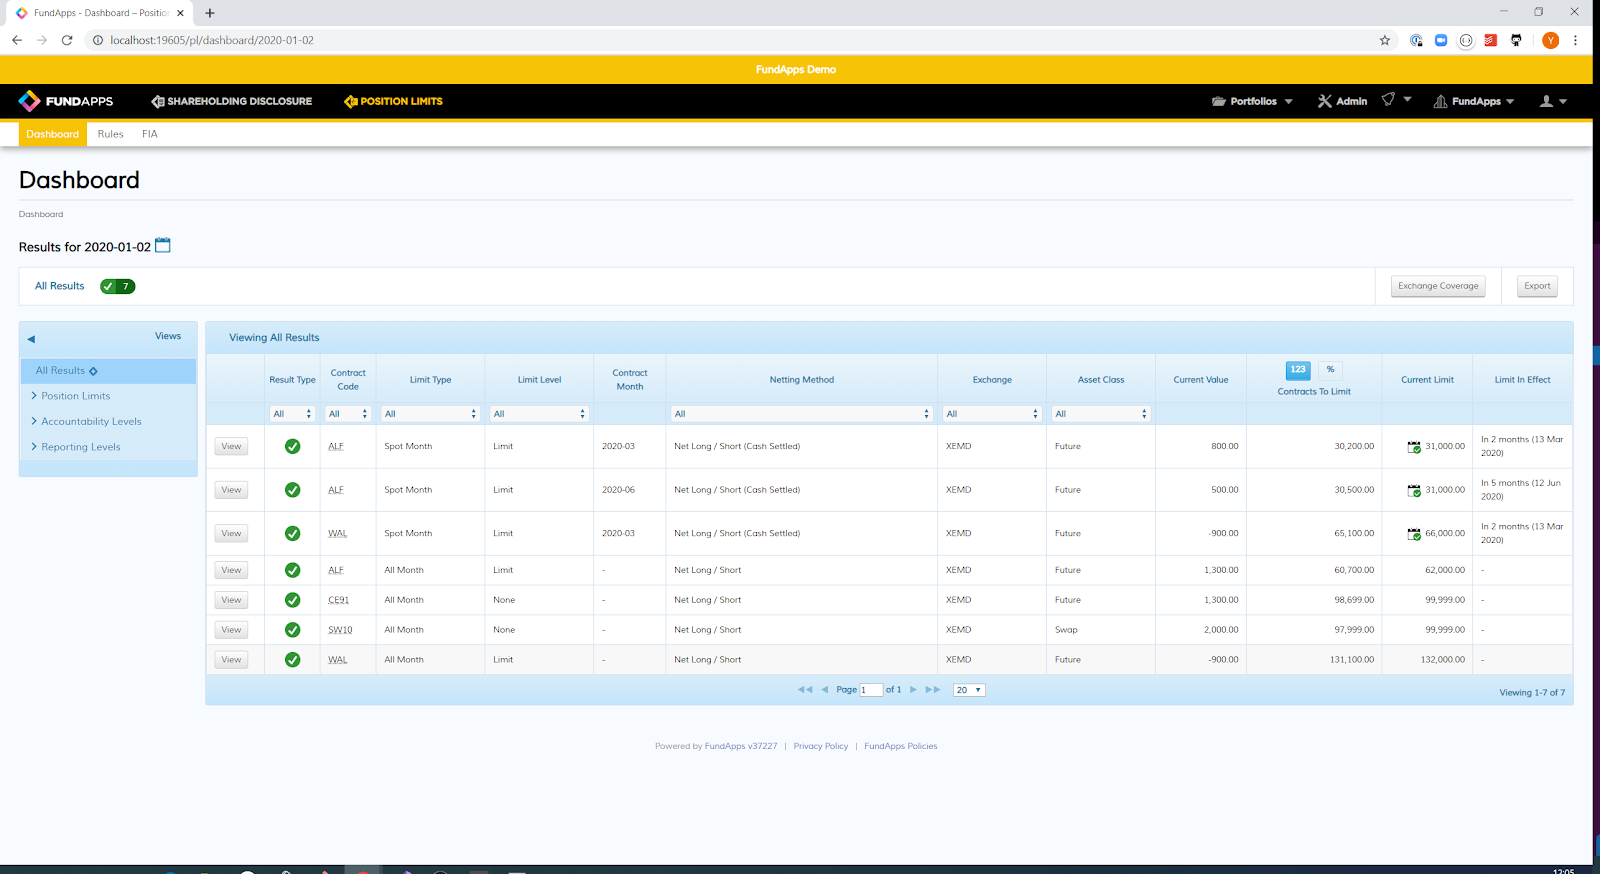Open the Dashboard tab

point(53,134)
